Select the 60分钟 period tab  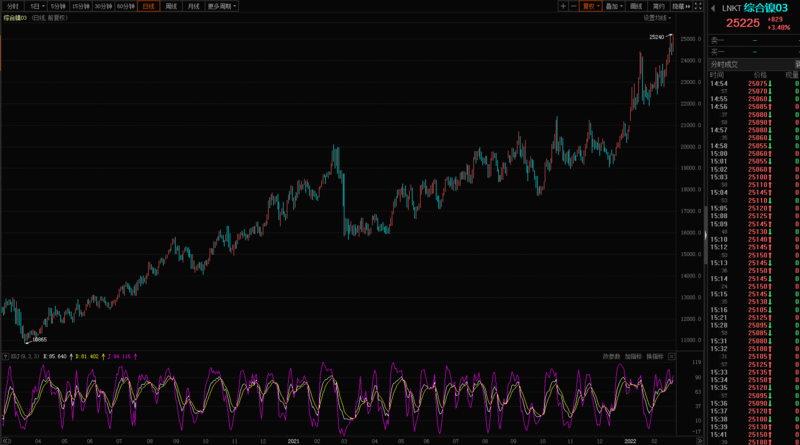coord(126,6)
